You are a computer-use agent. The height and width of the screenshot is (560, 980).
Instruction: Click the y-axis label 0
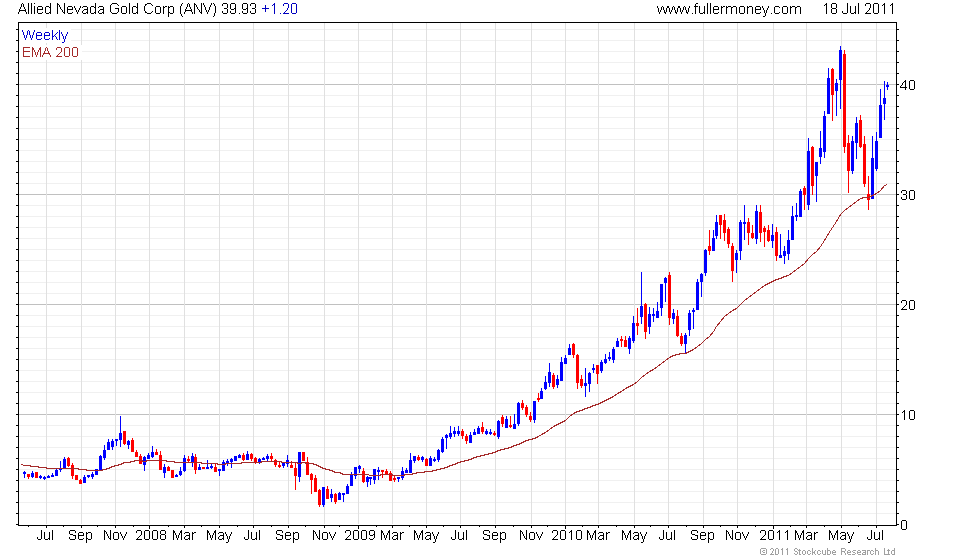(x=904, y=525)
